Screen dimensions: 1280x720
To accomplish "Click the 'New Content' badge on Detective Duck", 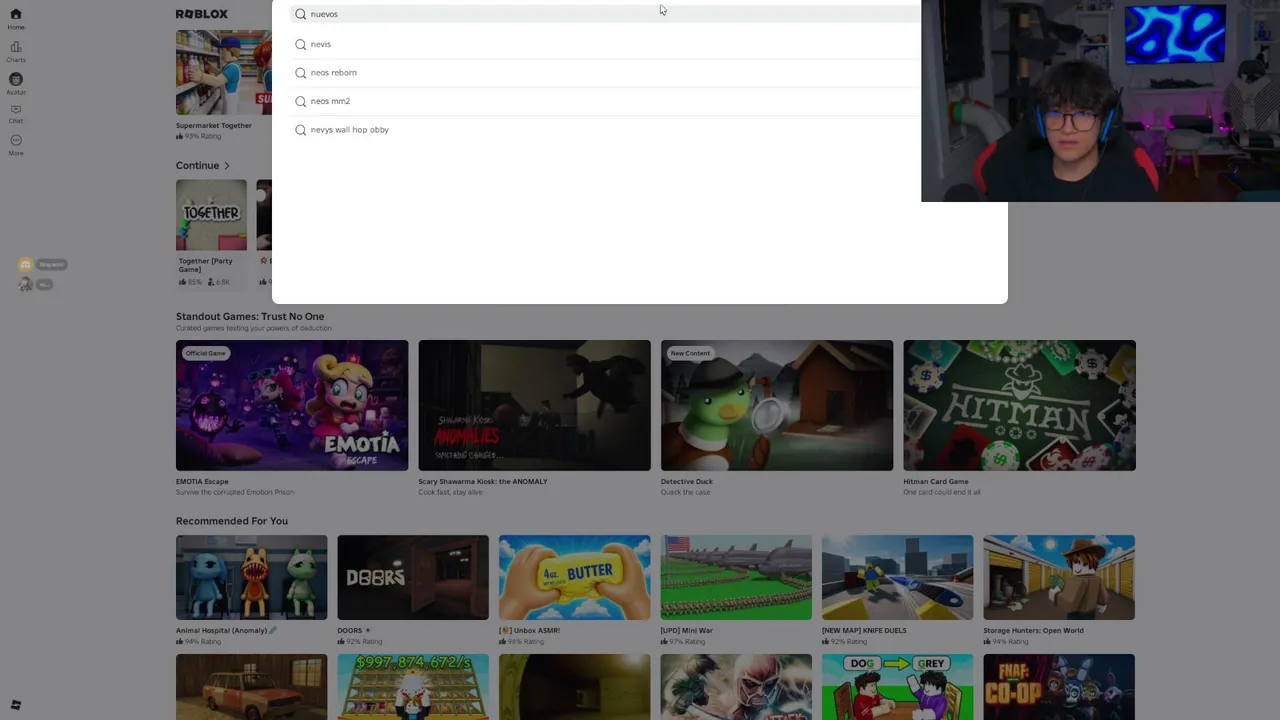I will click(x=690, y=353).
